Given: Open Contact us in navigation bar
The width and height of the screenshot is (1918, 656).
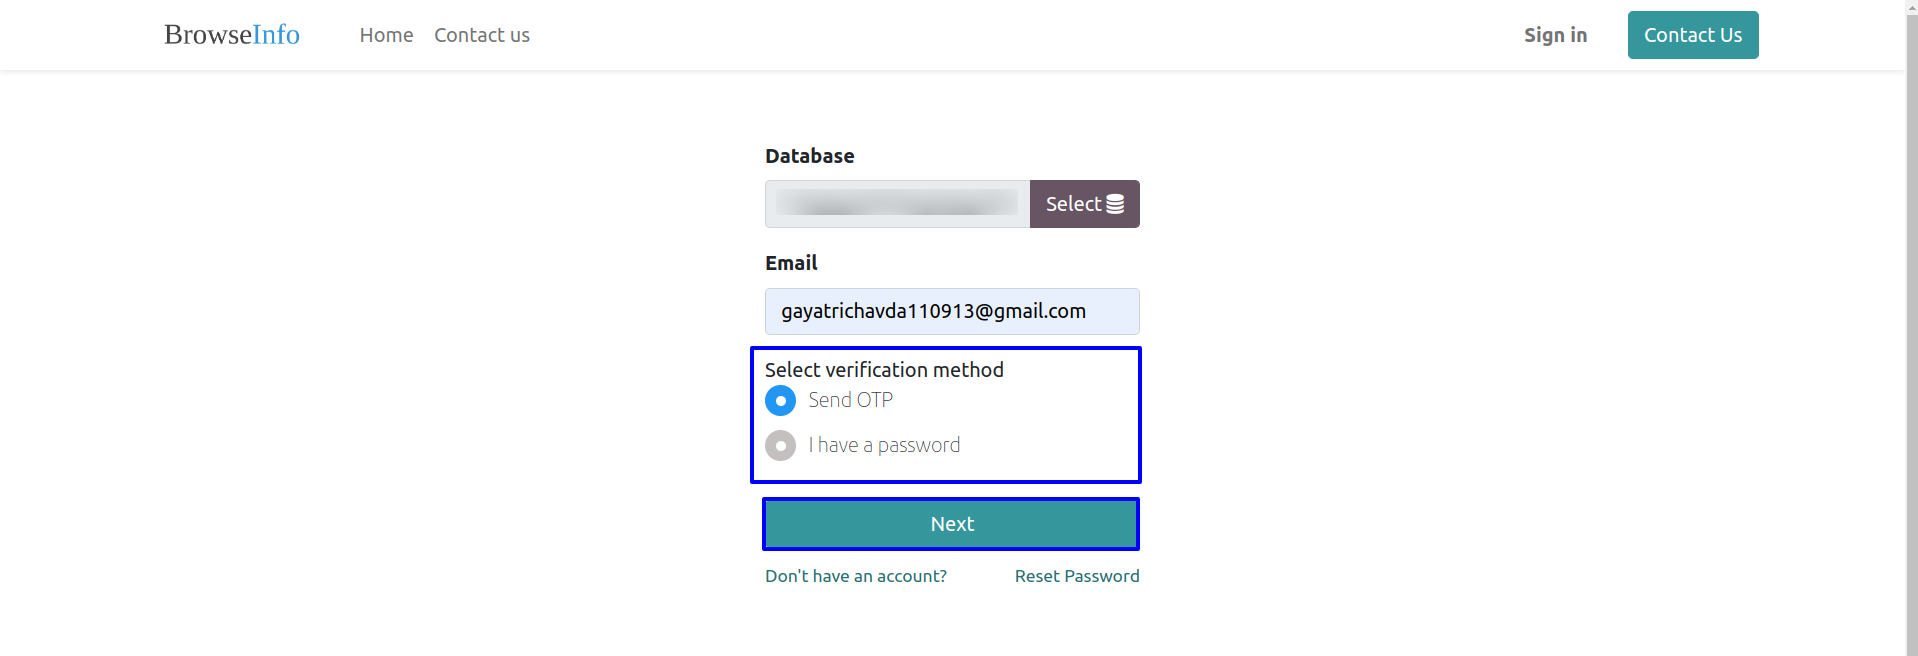Looking at the screenshot, I should click(x=482, y=35).
